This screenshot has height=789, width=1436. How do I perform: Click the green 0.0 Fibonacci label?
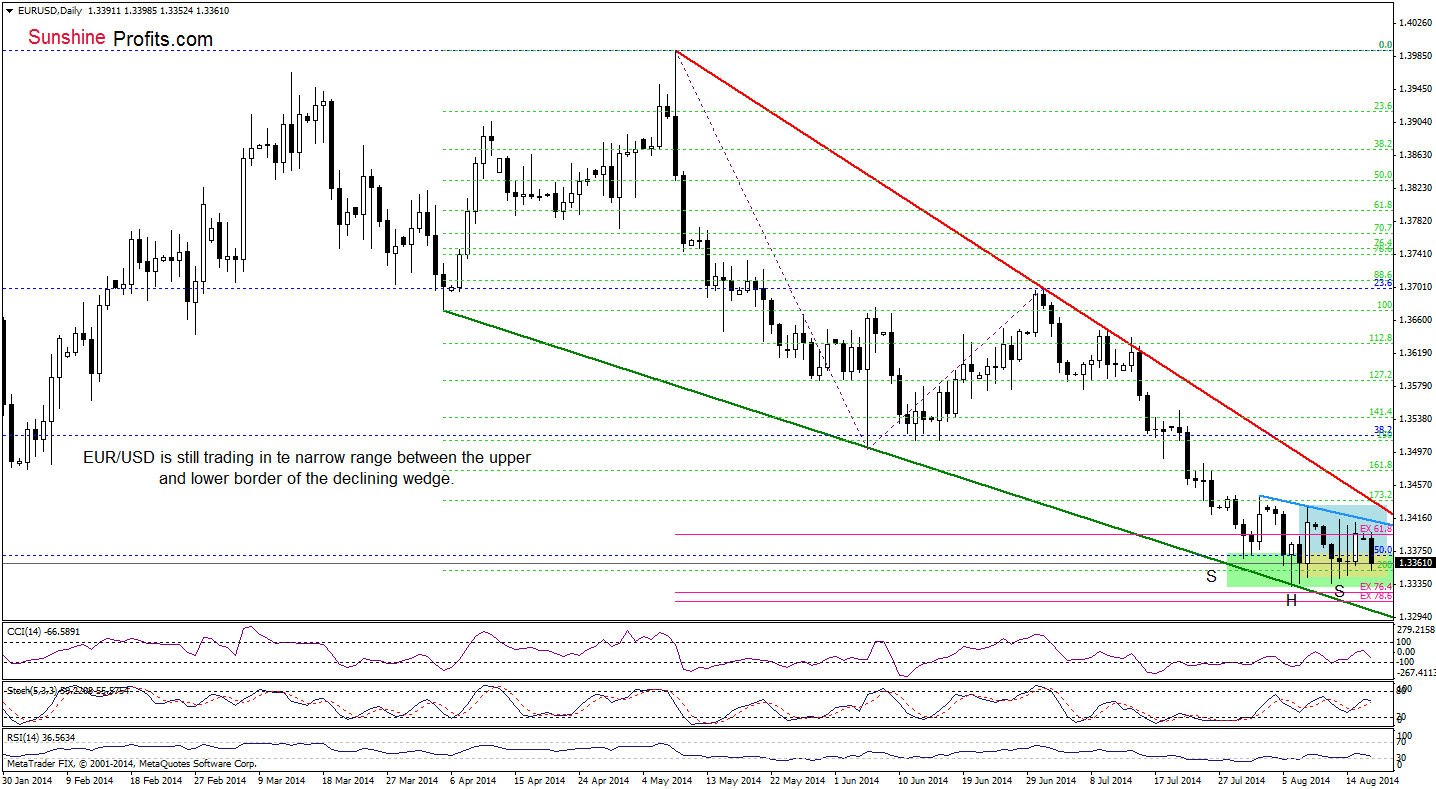(x=1386, y=45)
